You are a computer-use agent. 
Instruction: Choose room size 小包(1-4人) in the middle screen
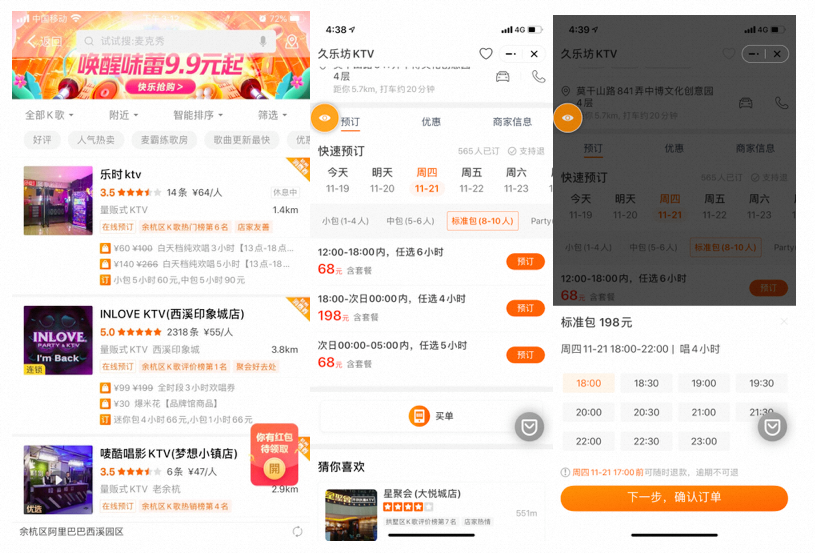point(345,221)
